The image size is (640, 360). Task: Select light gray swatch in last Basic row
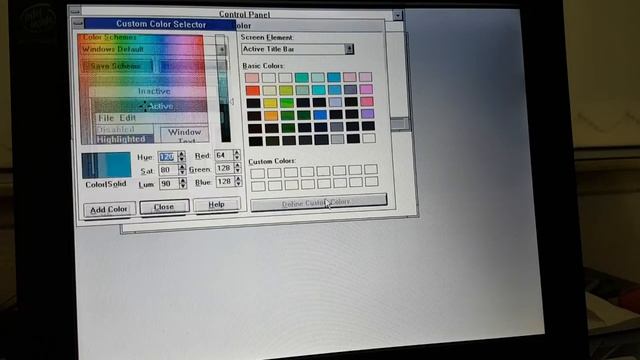point(337,139)
